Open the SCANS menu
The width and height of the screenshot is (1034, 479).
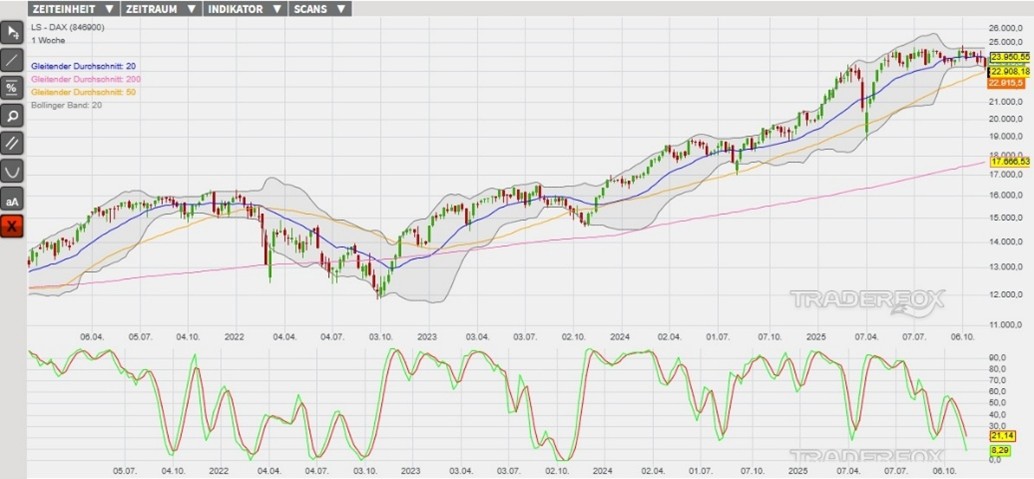[320, 9]
